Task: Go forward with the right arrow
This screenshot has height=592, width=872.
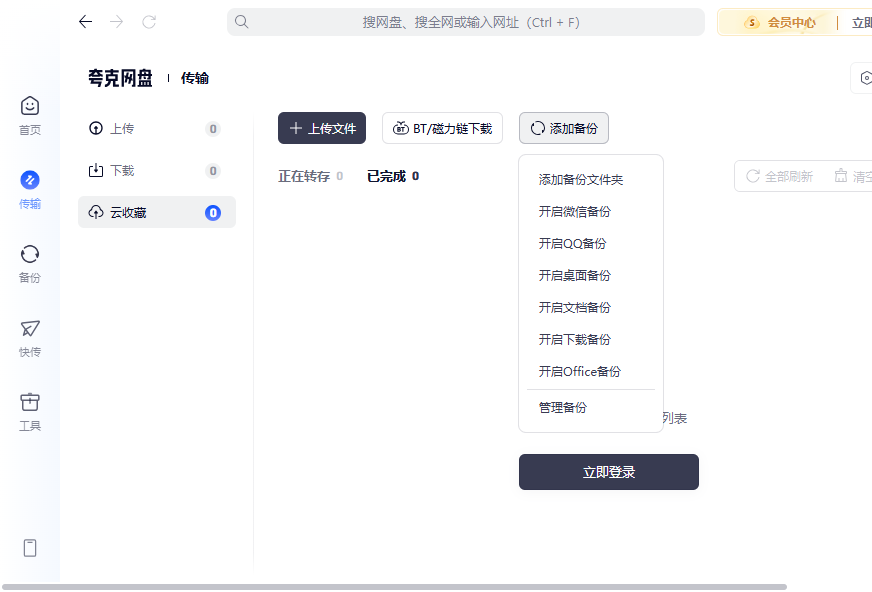Action: point(117,22)
